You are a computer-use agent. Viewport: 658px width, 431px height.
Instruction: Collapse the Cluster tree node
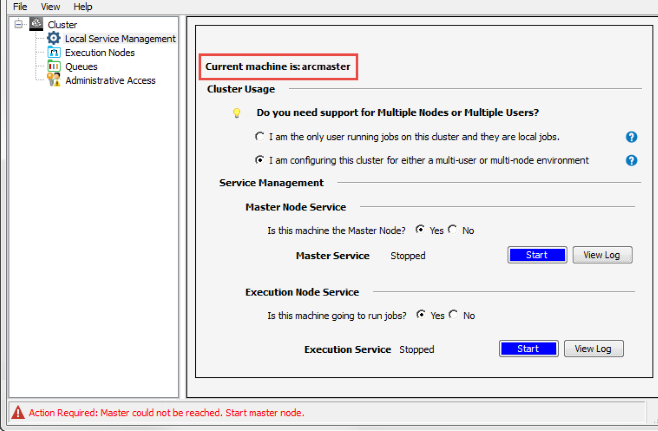tap(18, 24)
